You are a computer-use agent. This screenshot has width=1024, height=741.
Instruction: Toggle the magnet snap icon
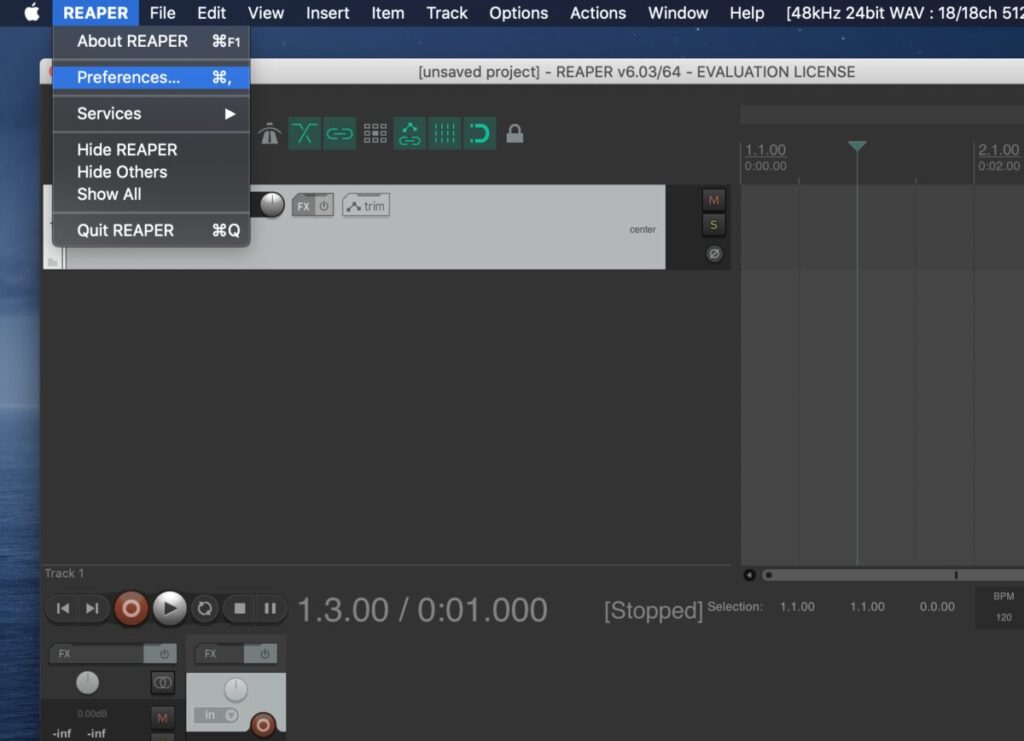click(480, 134)
